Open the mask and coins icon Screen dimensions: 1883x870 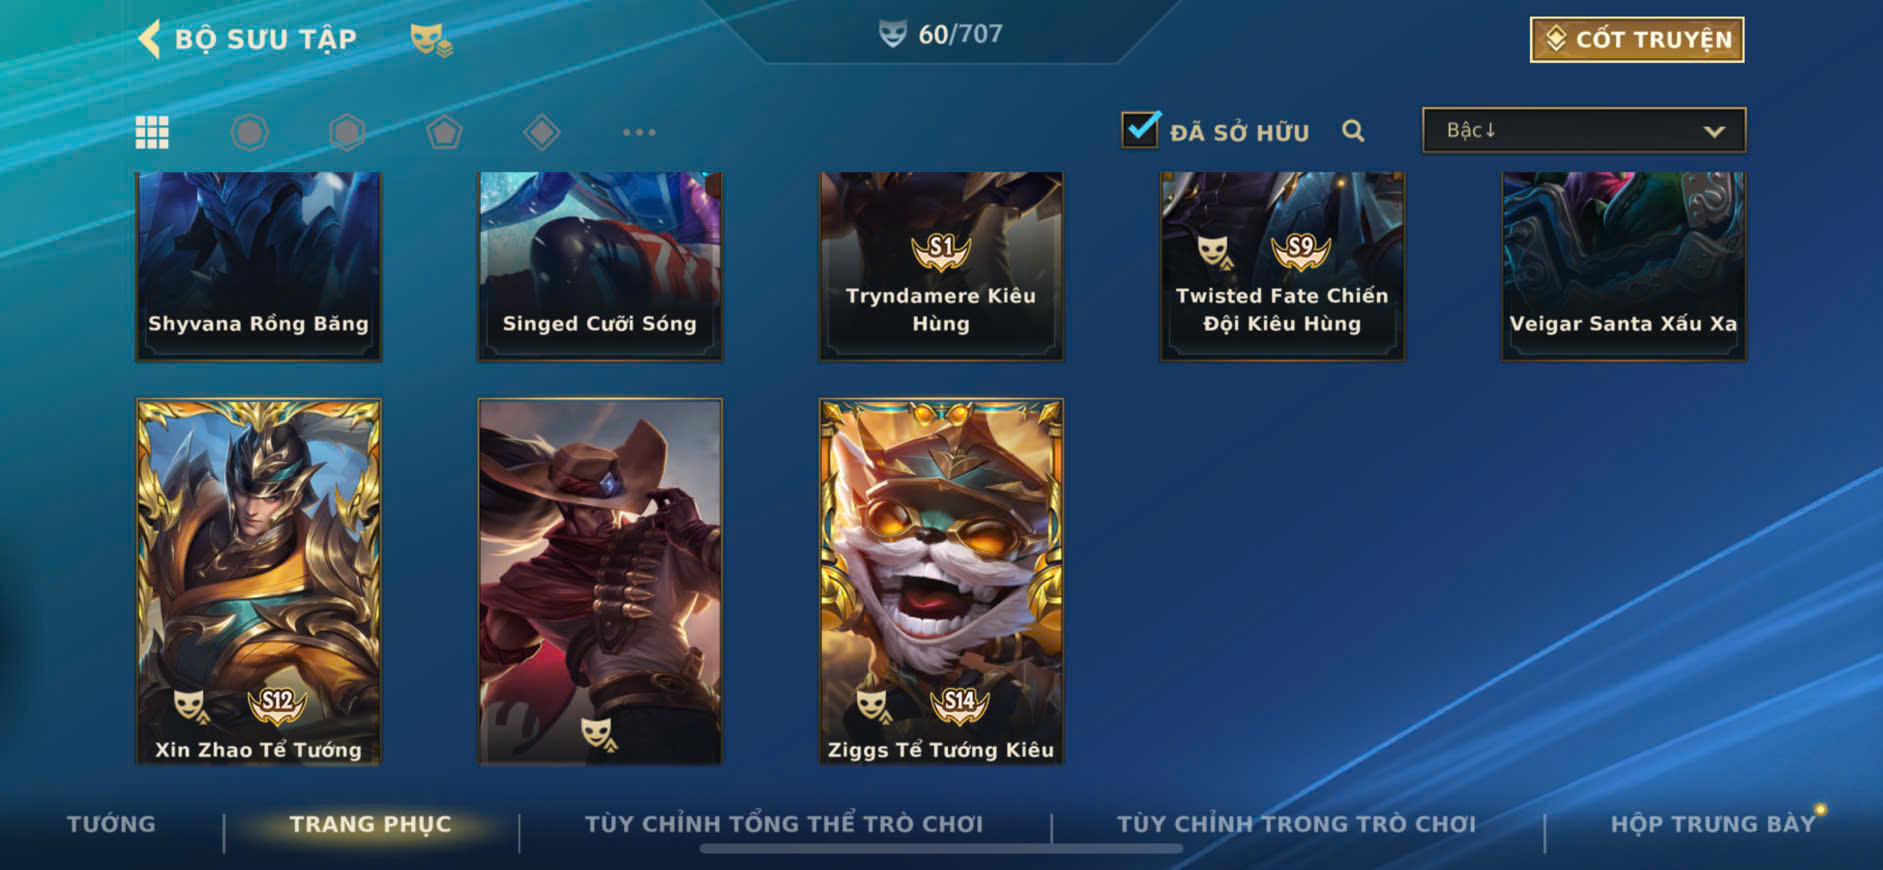431,40
